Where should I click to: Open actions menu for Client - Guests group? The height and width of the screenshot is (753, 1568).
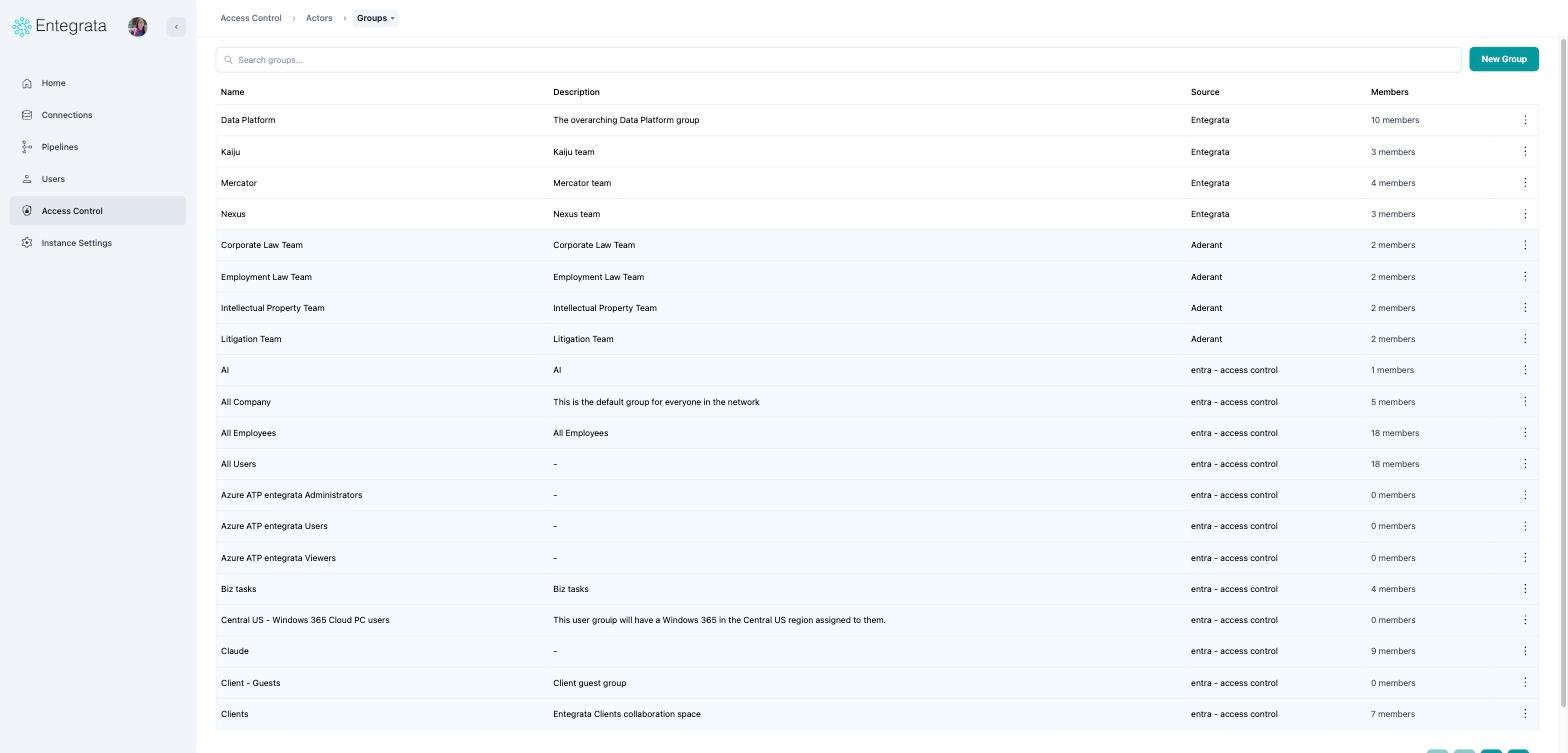1524,683
